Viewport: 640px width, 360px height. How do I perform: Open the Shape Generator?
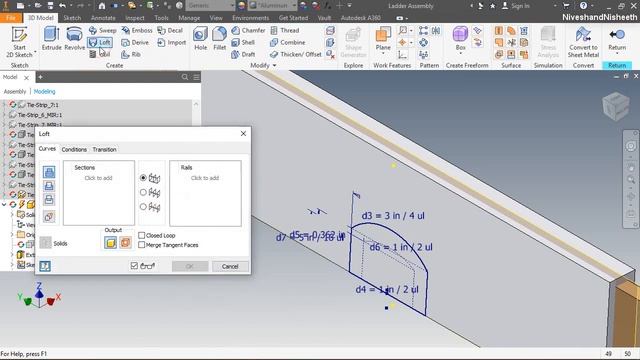353,43
